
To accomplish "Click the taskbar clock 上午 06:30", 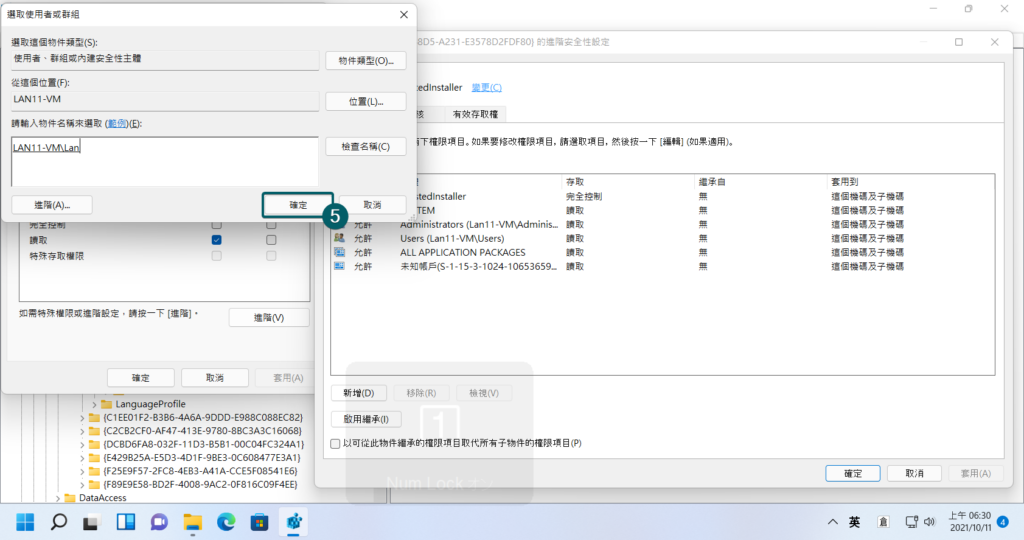I will pyautogui.click(x=970, y=521).
